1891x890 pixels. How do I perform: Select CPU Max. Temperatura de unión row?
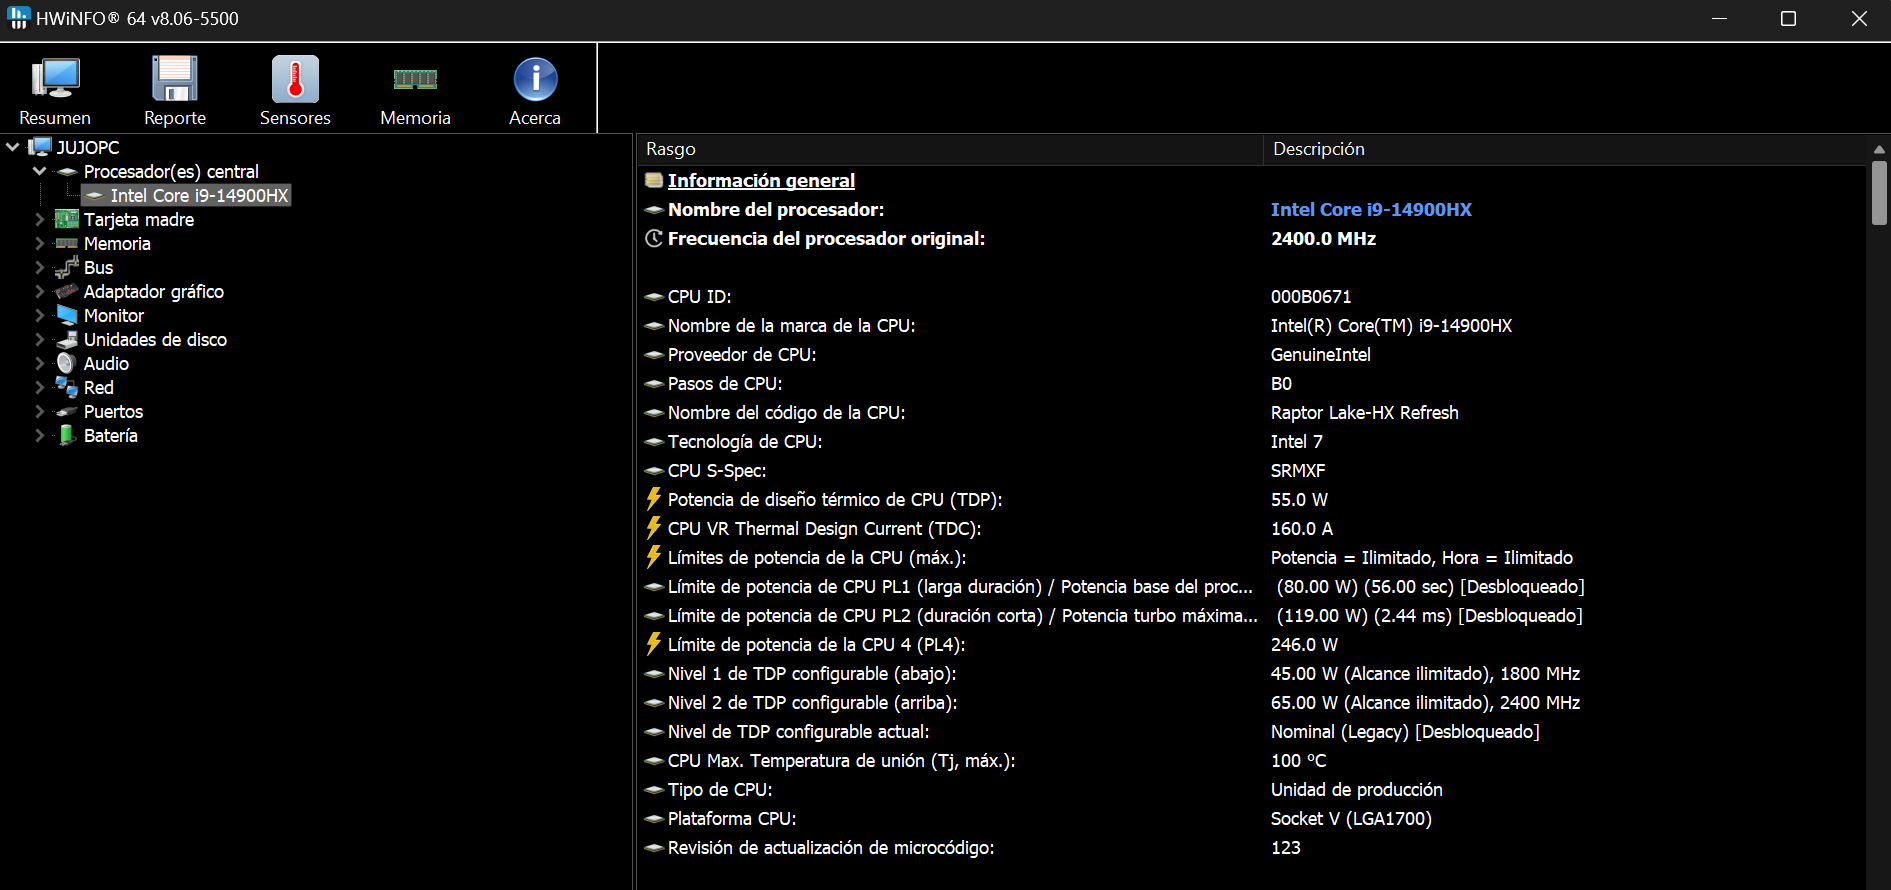click(x=1252, y=760)
